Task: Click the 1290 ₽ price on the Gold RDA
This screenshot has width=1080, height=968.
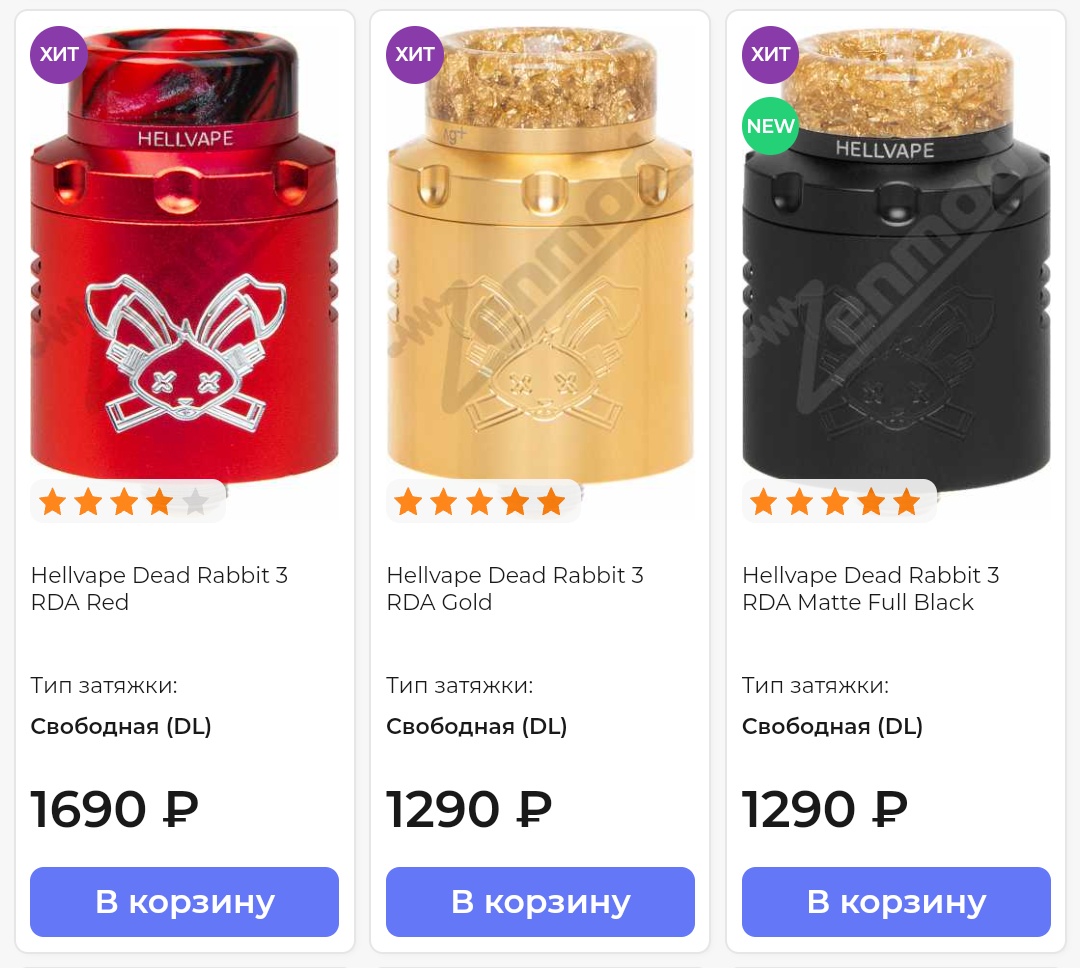Action: coord(469,809)
